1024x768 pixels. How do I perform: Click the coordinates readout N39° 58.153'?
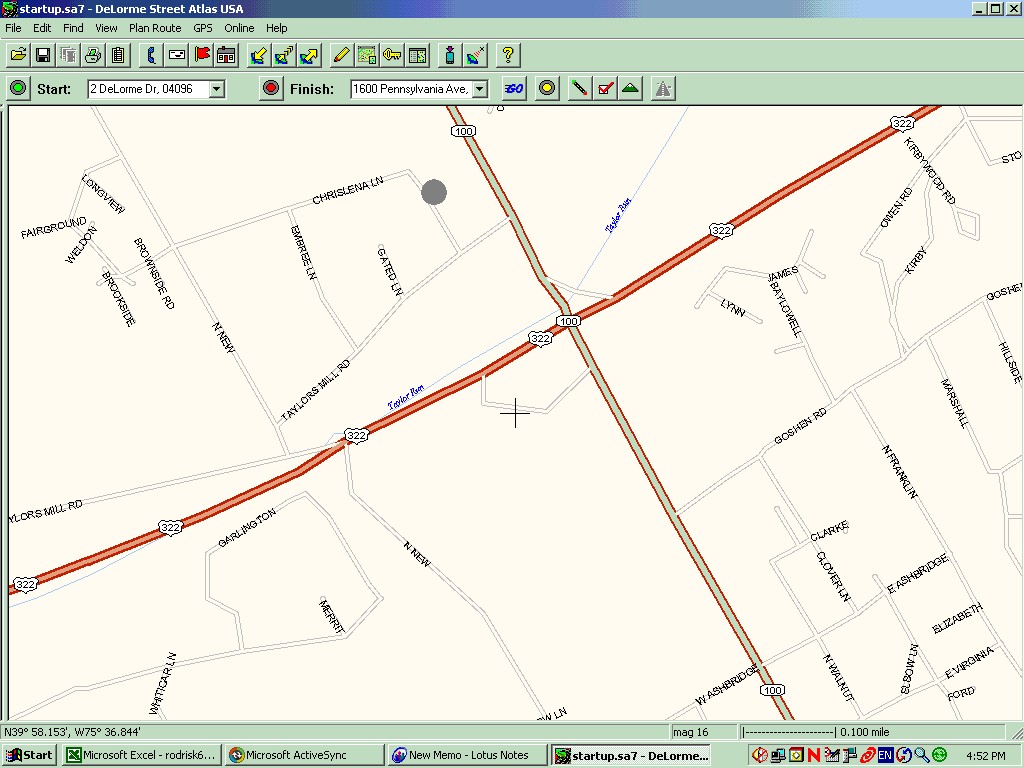pos(72,732)
